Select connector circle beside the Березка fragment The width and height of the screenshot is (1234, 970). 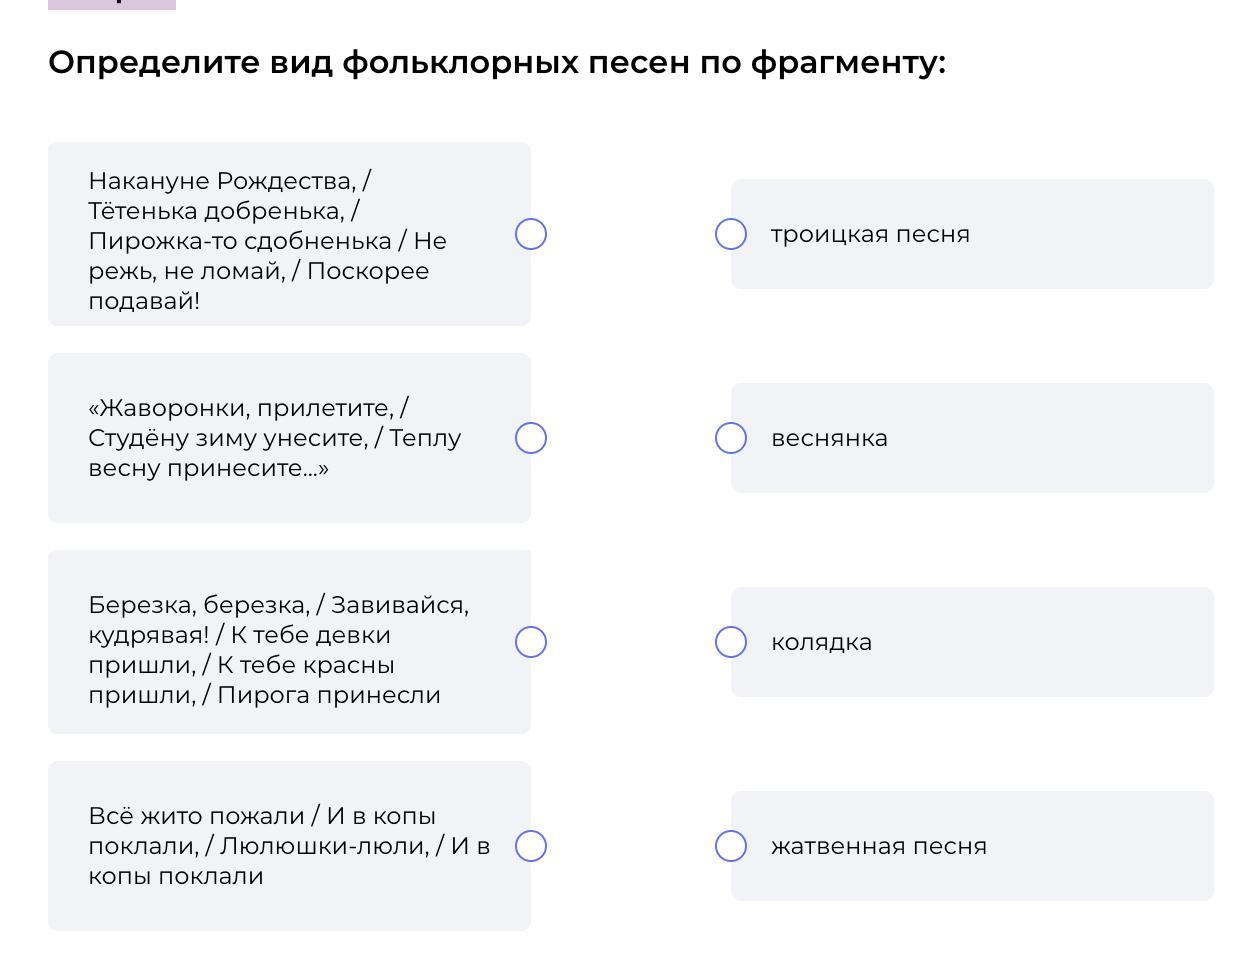(x=531, y=642)
